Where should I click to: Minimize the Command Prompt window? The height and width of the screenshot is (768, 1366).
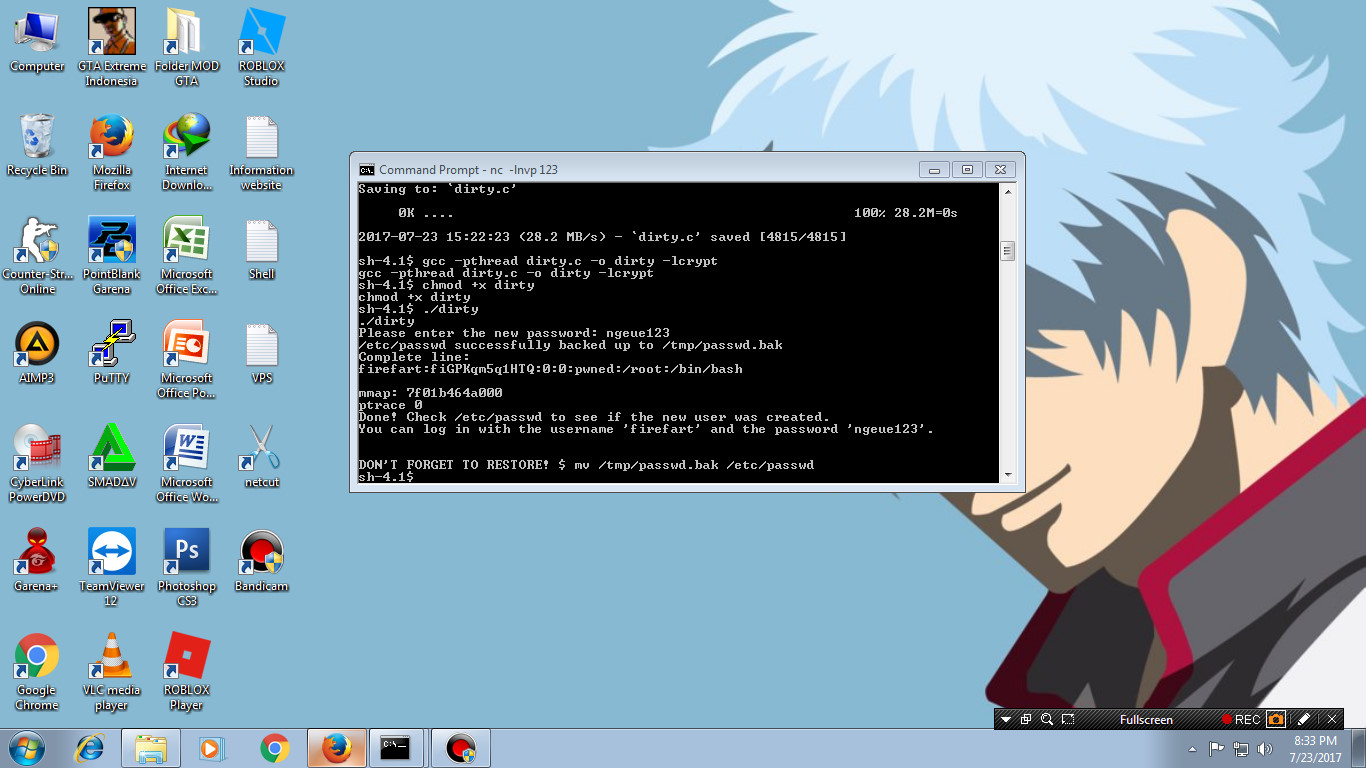(934, 170)
